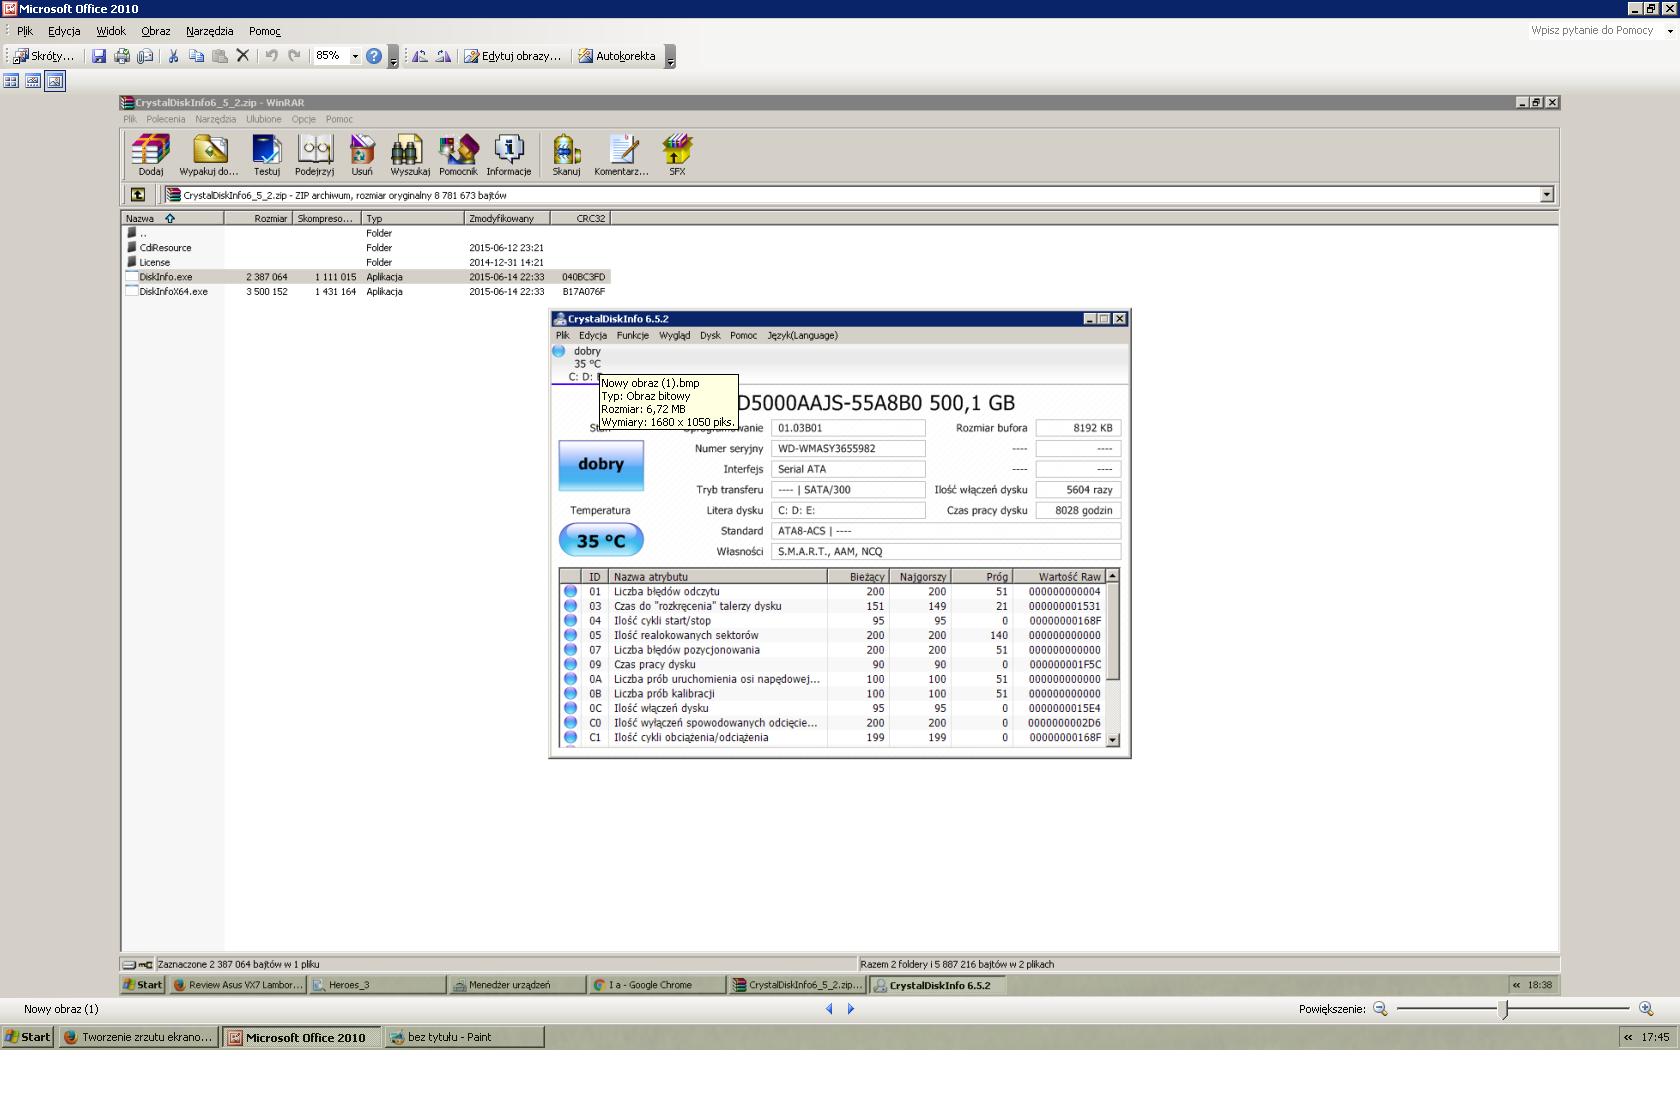The width and height of the screenshot is (1680, 1110).
Task: Click the DiskInfoX64.exe file row in WinRAR
Action: point(366,292)
